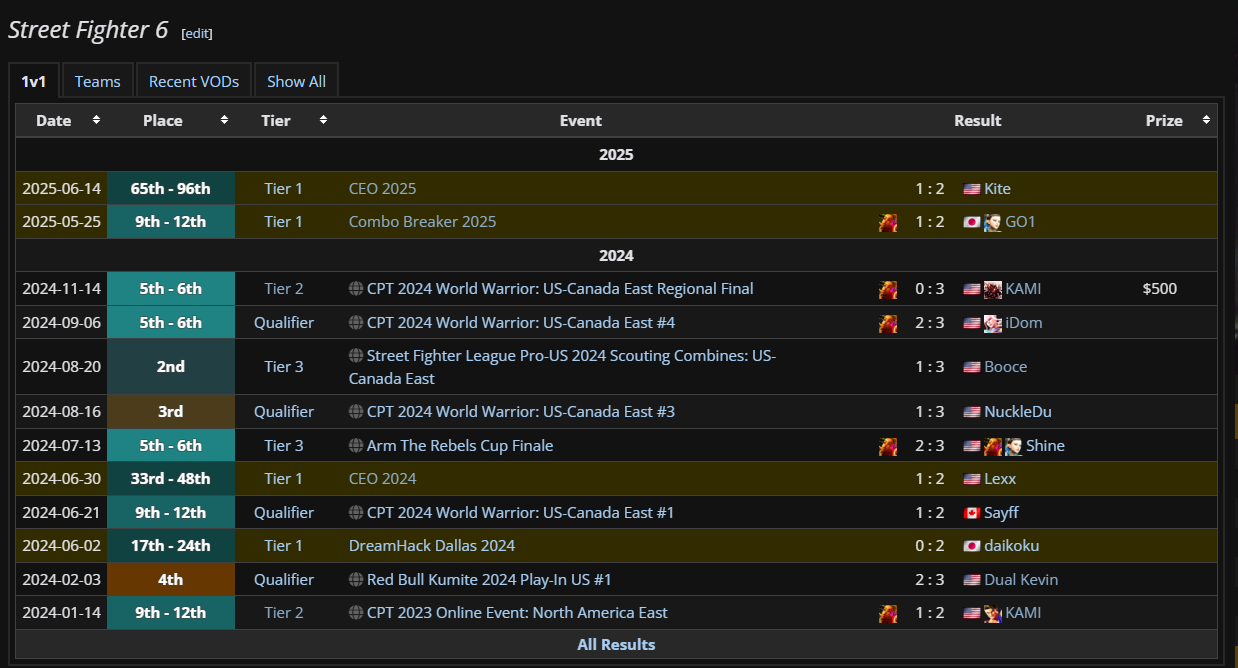Click the 4th place cell
The width and height of the screenshot is (1238, 668).
(171, 580)
